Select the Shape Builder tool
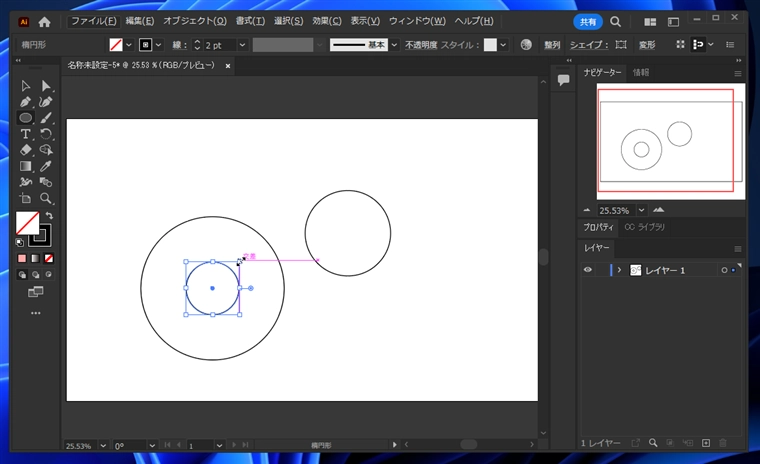This screenshot has height=464, width=760. pyautogui.click(x=46, y=150)
